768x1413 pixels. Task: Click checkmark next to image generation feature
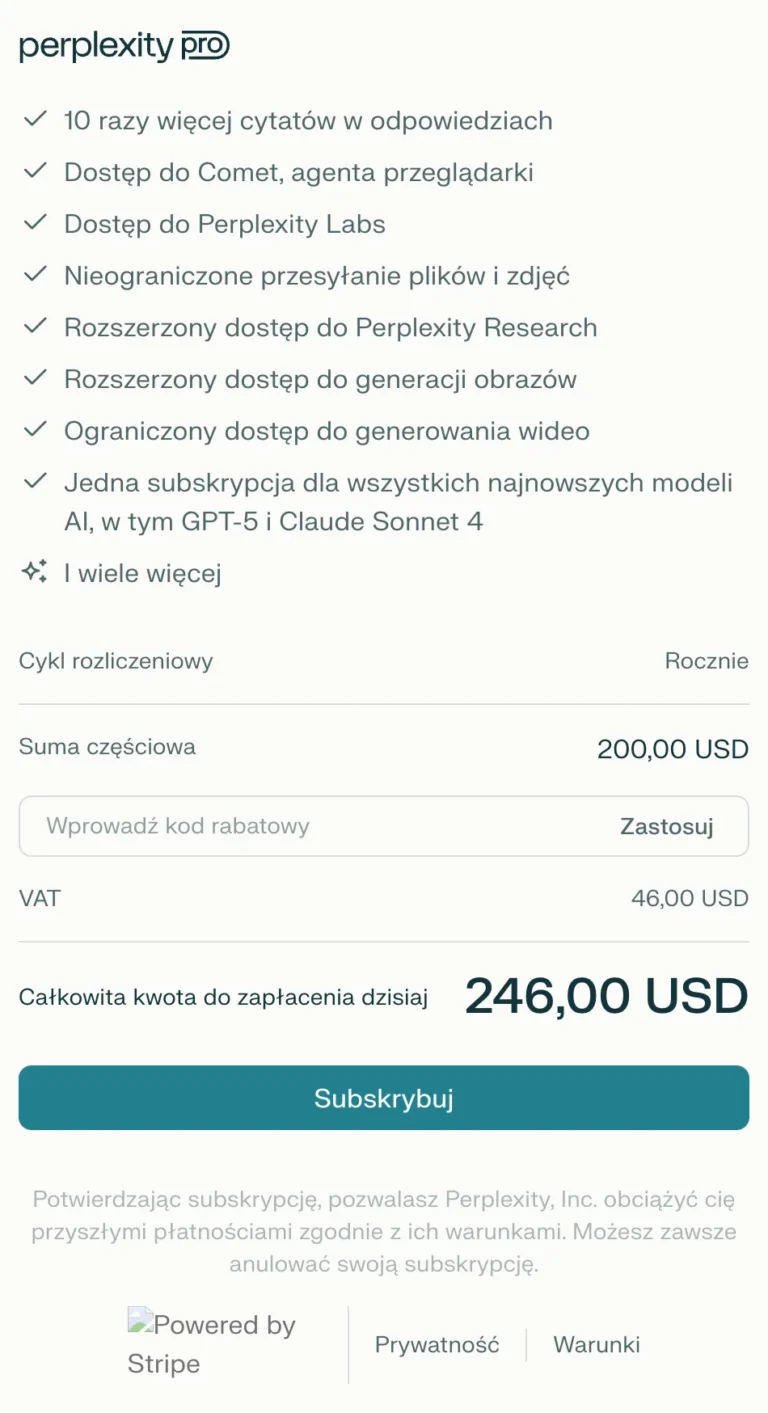[x=35, y=379]
